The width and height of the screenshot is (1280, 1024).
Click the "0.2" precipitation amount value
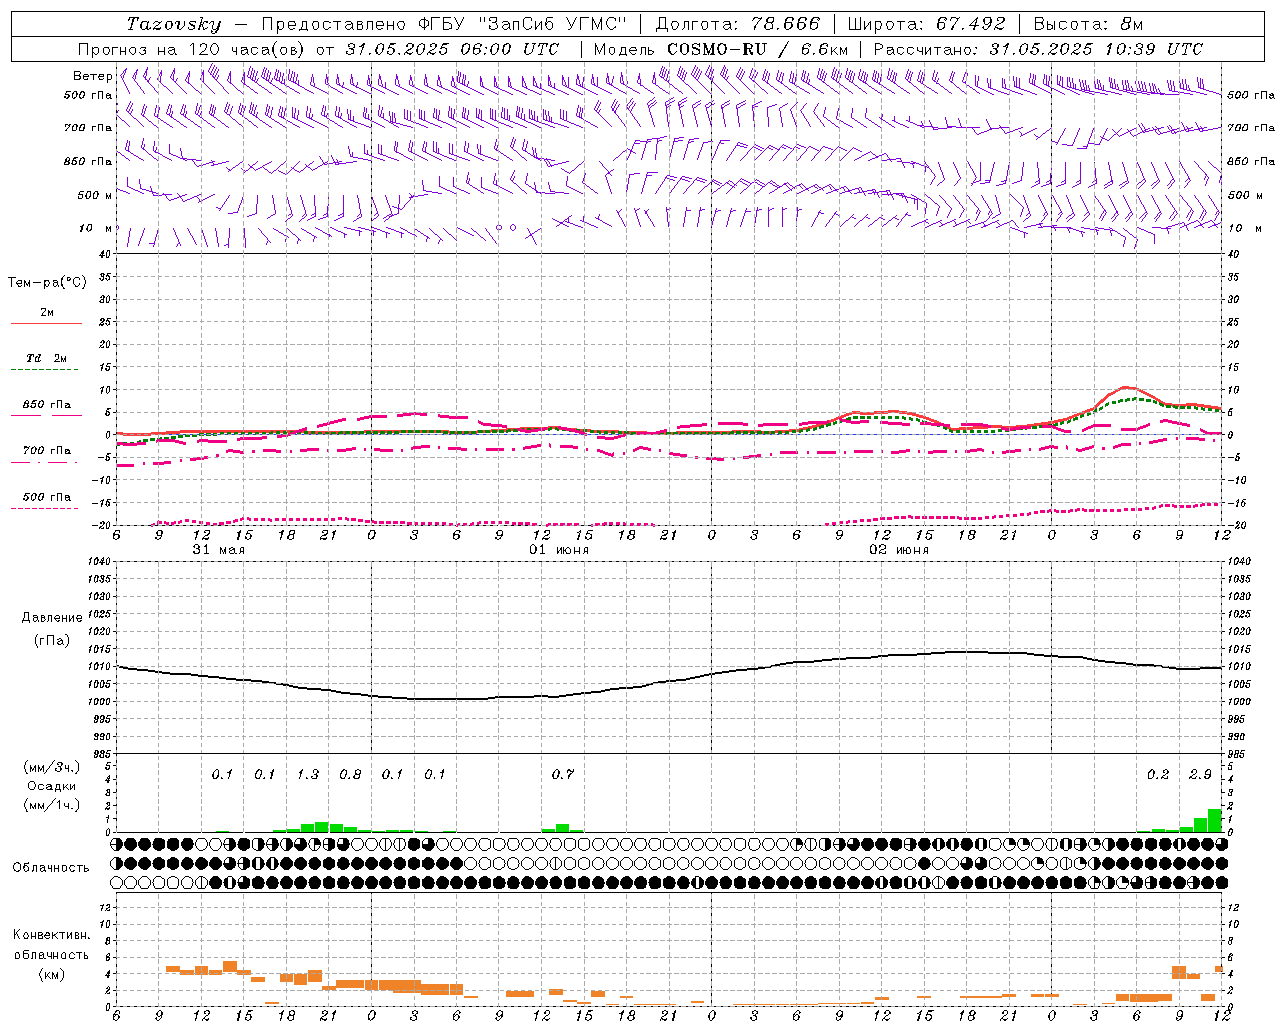[x=1158, y=775]
